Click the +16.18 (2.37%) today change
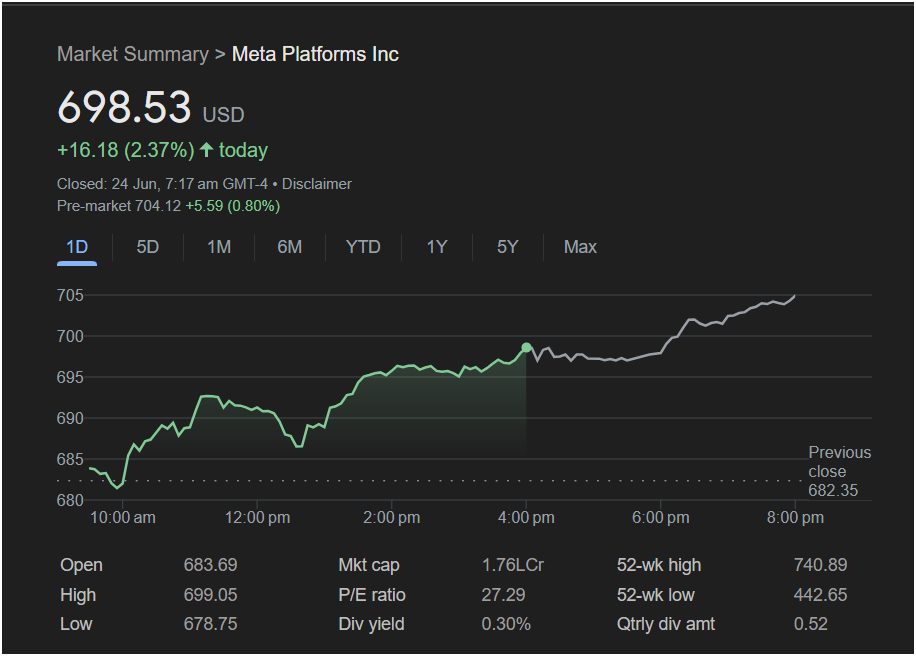The image size is (916, 656). [x=162, y=150]
